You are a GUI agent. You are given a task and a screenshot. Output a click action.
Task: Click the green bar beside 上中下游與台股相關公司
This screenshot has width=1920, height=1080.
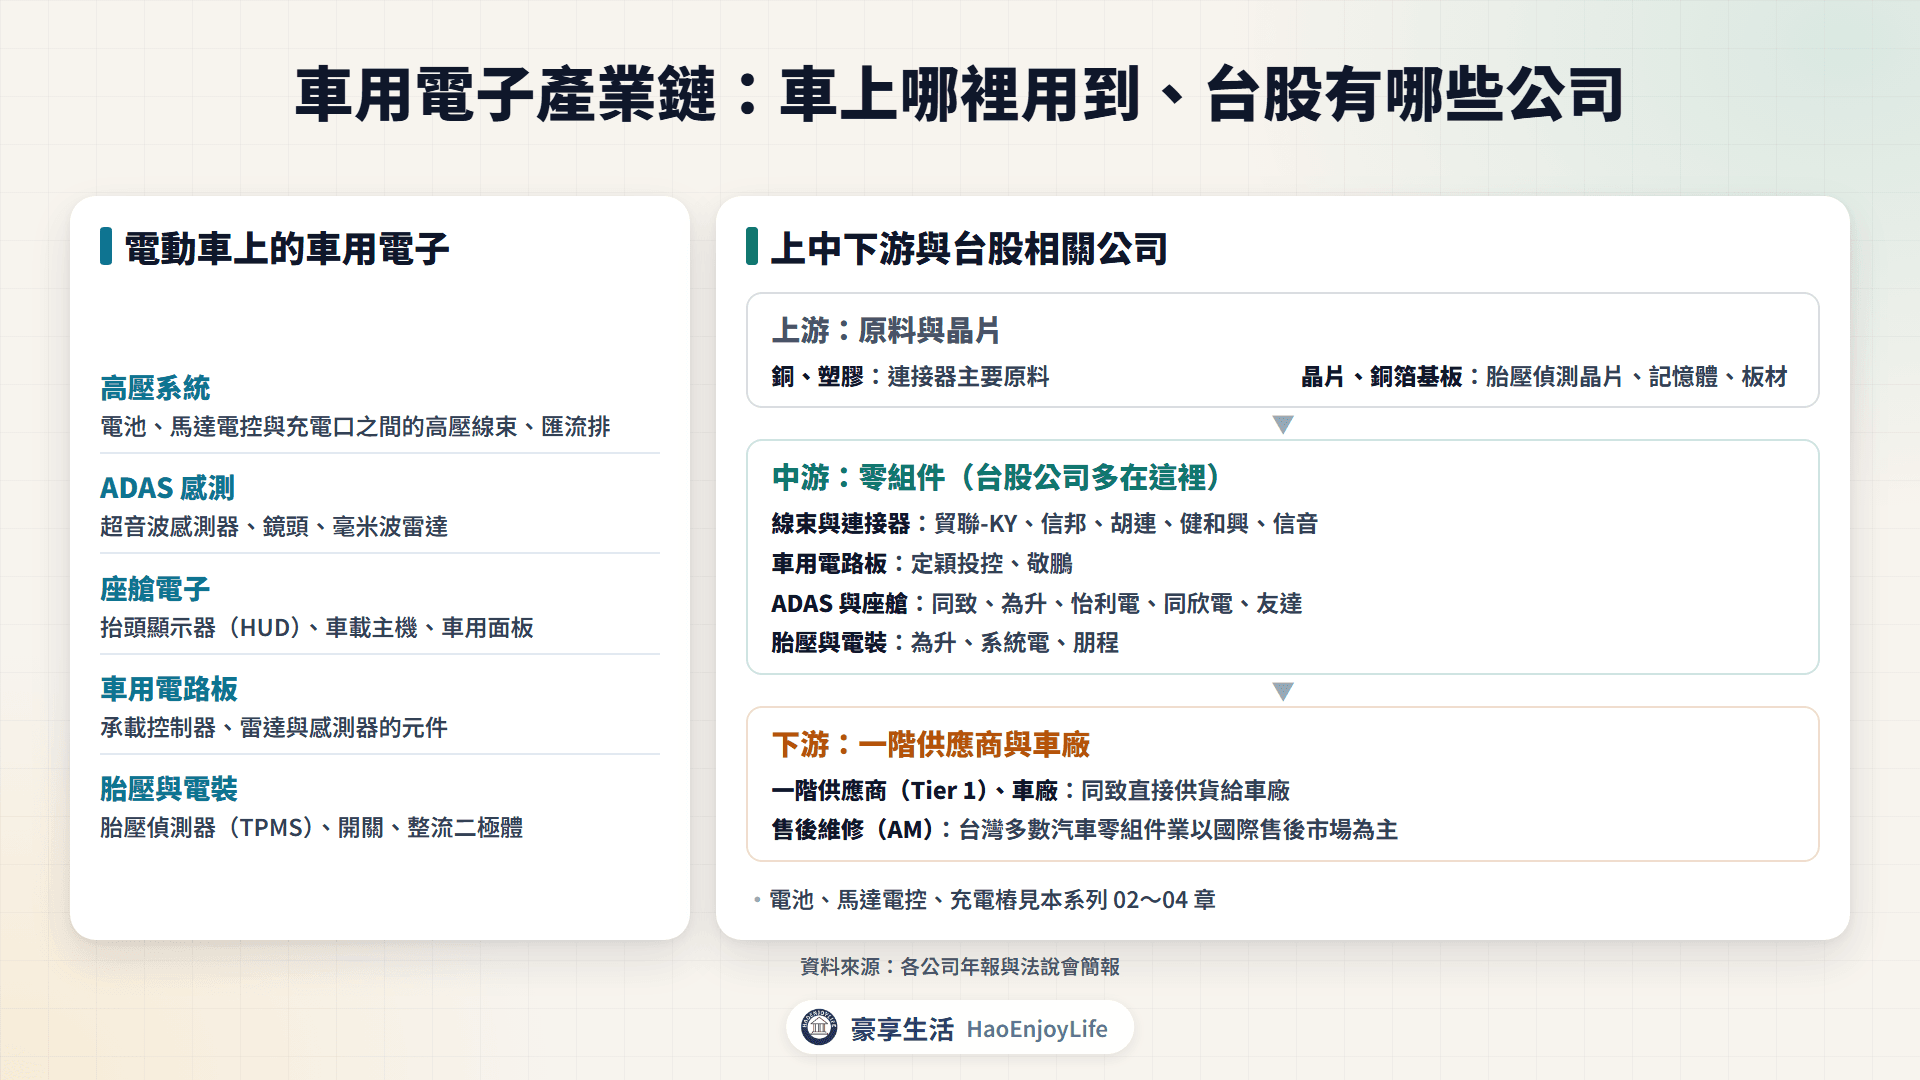(x=752, y=246)
